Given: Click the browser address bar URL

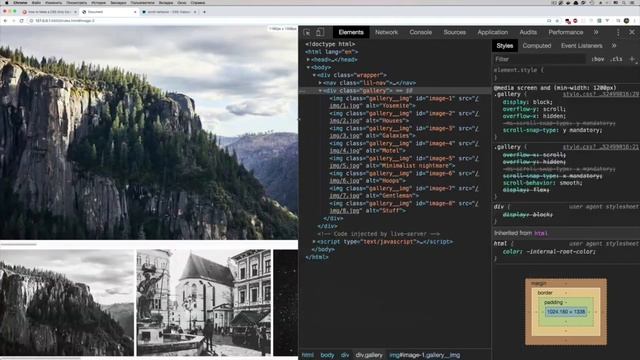Looking at the screenshot, I should 64,20.
